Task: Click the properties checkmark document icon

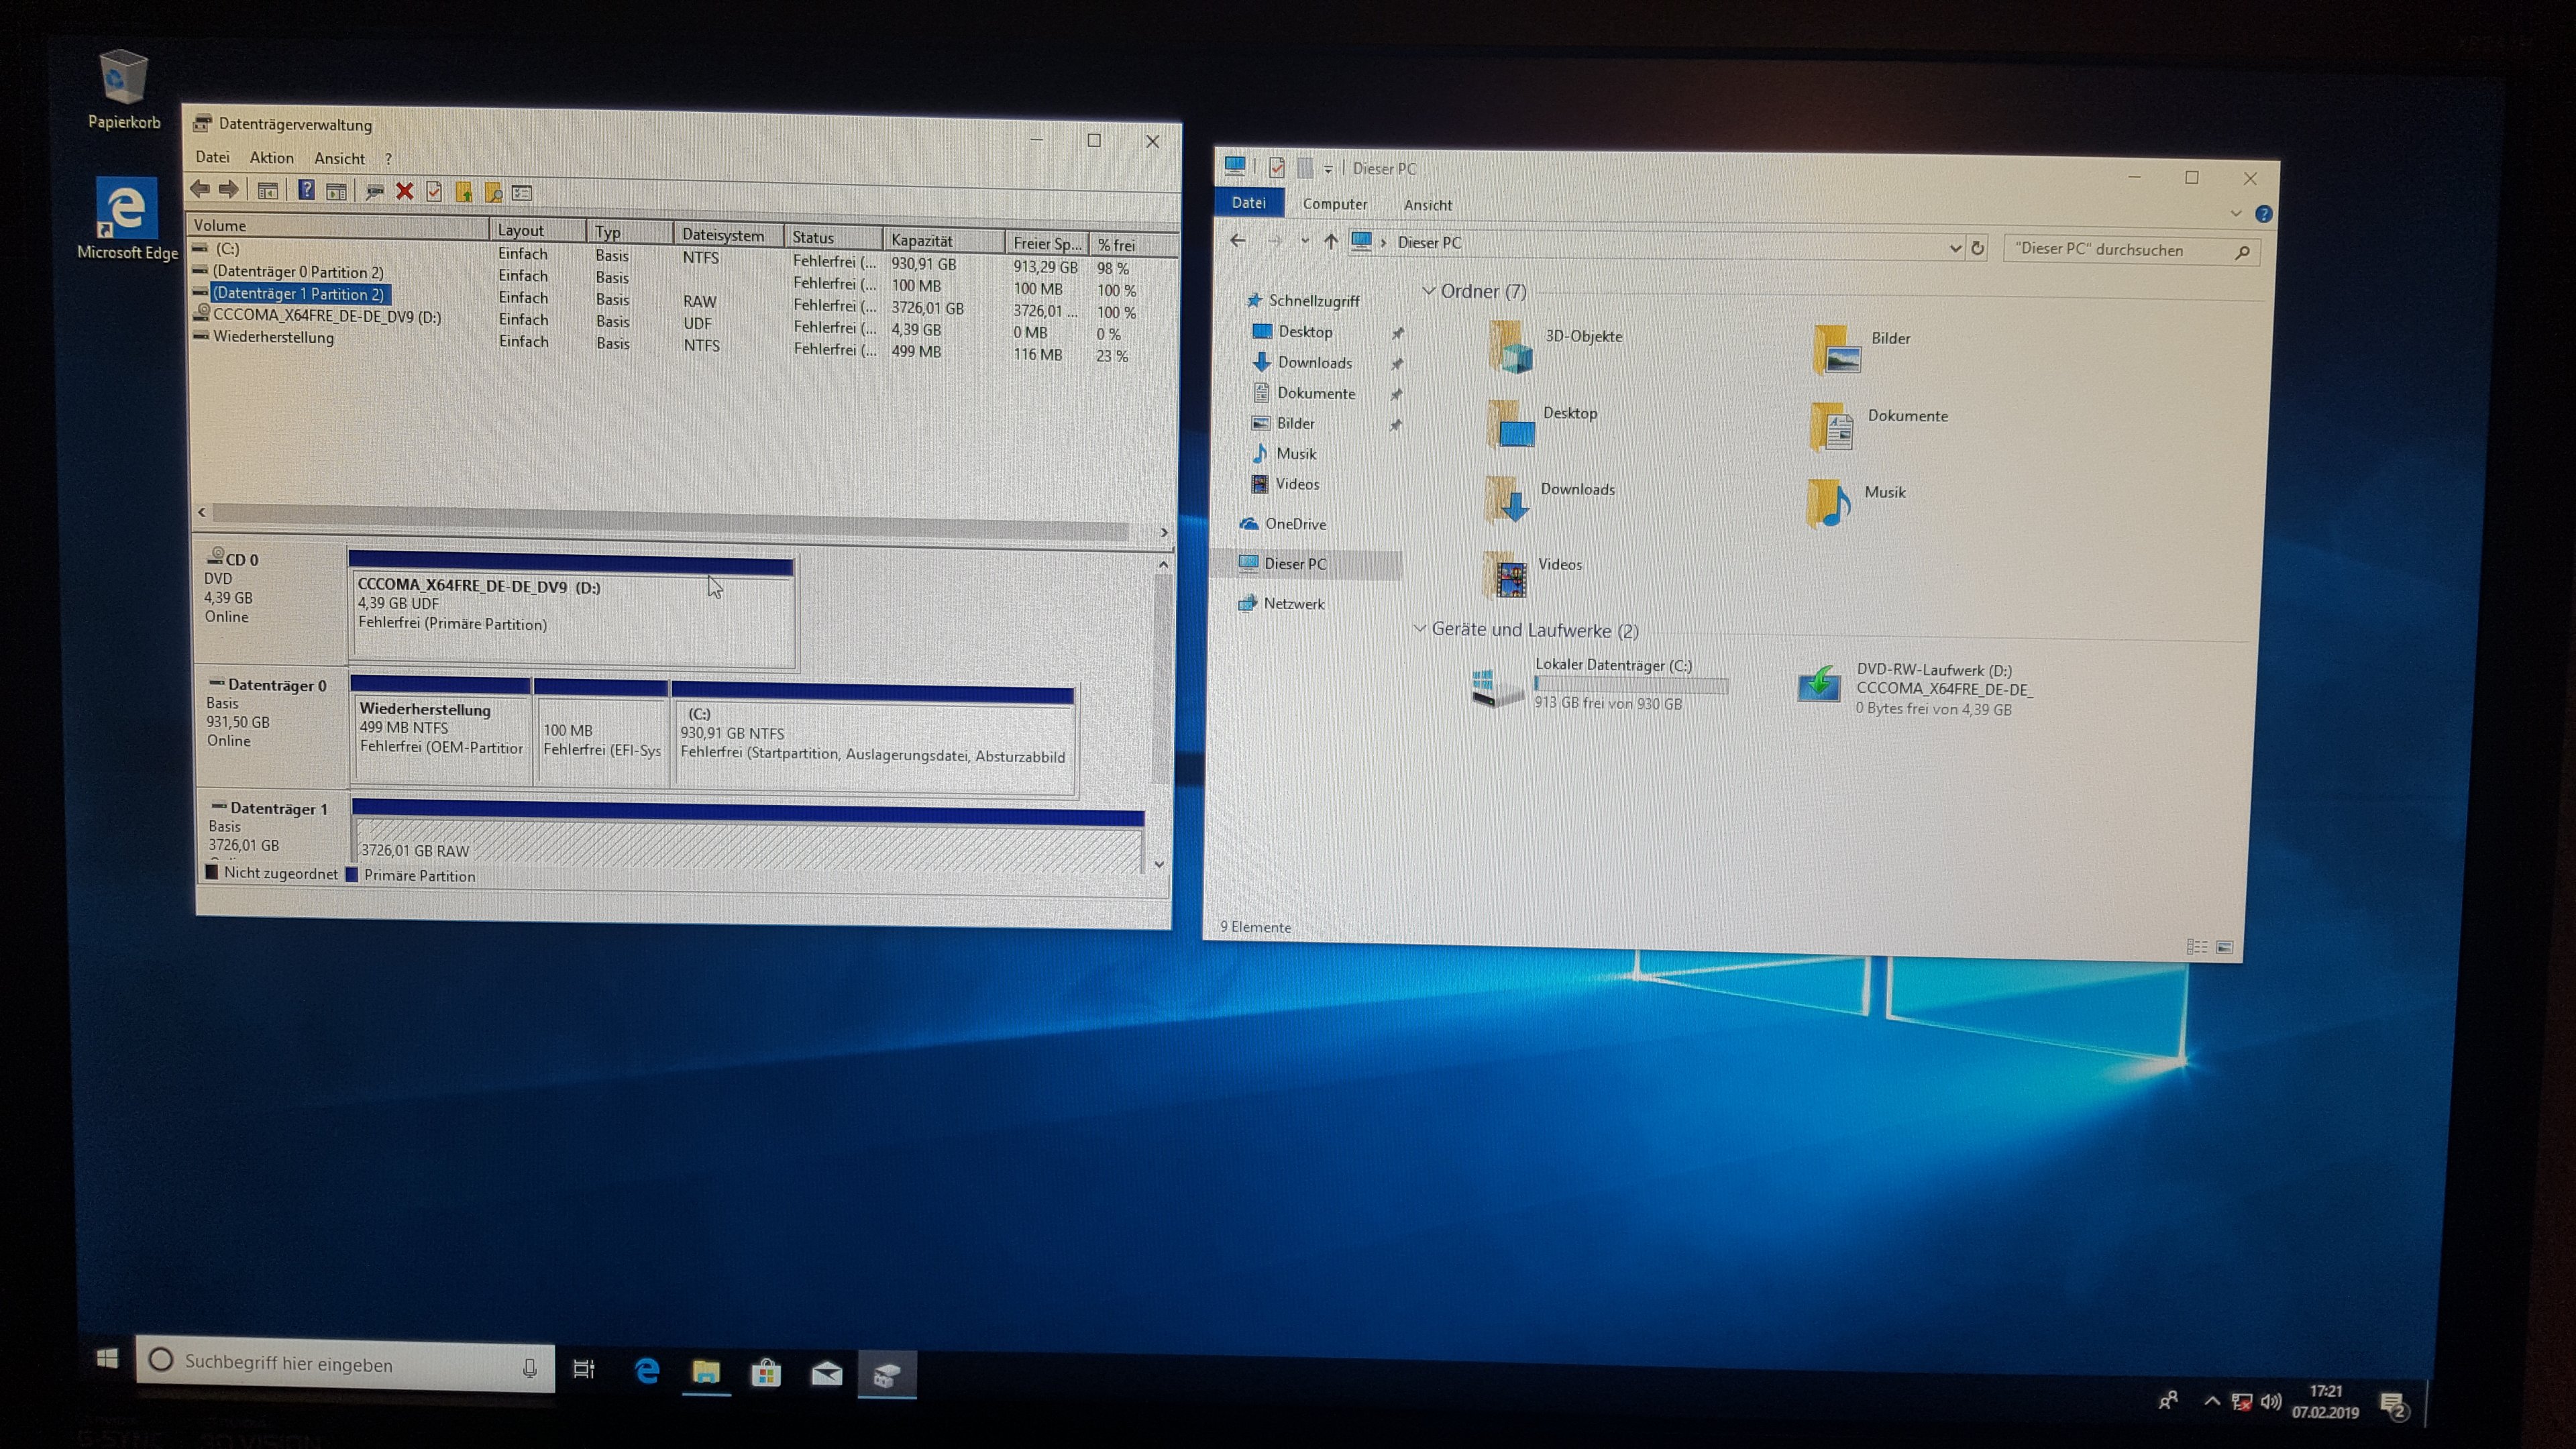Action: [x=434, y=191]
